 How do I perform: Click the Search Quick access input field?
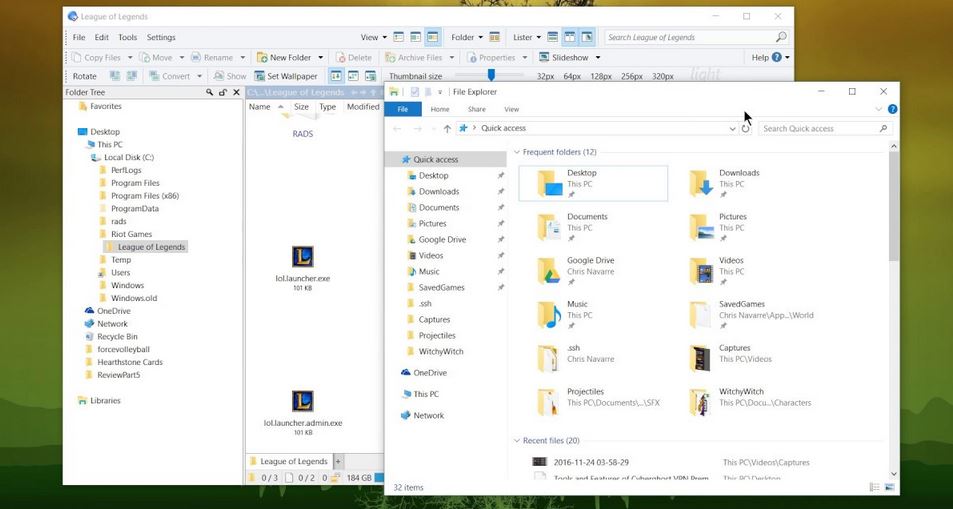point(817,128)
